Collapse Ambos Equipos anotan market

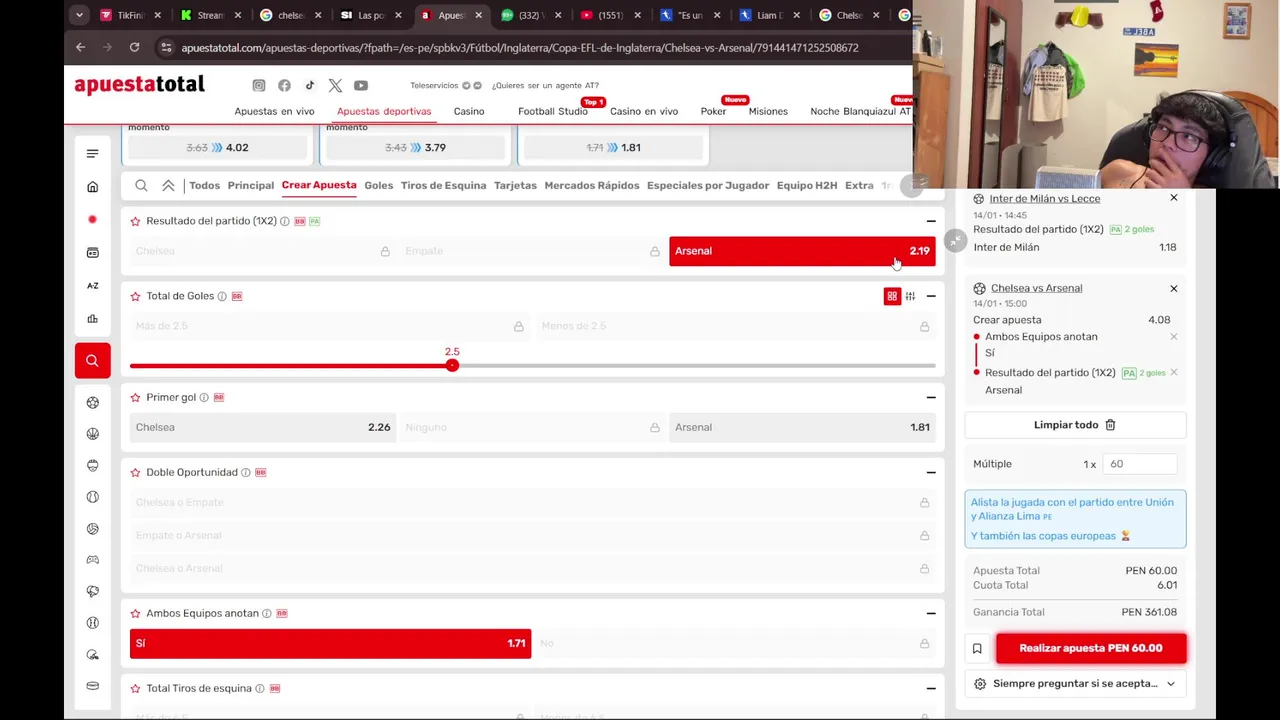931,613
